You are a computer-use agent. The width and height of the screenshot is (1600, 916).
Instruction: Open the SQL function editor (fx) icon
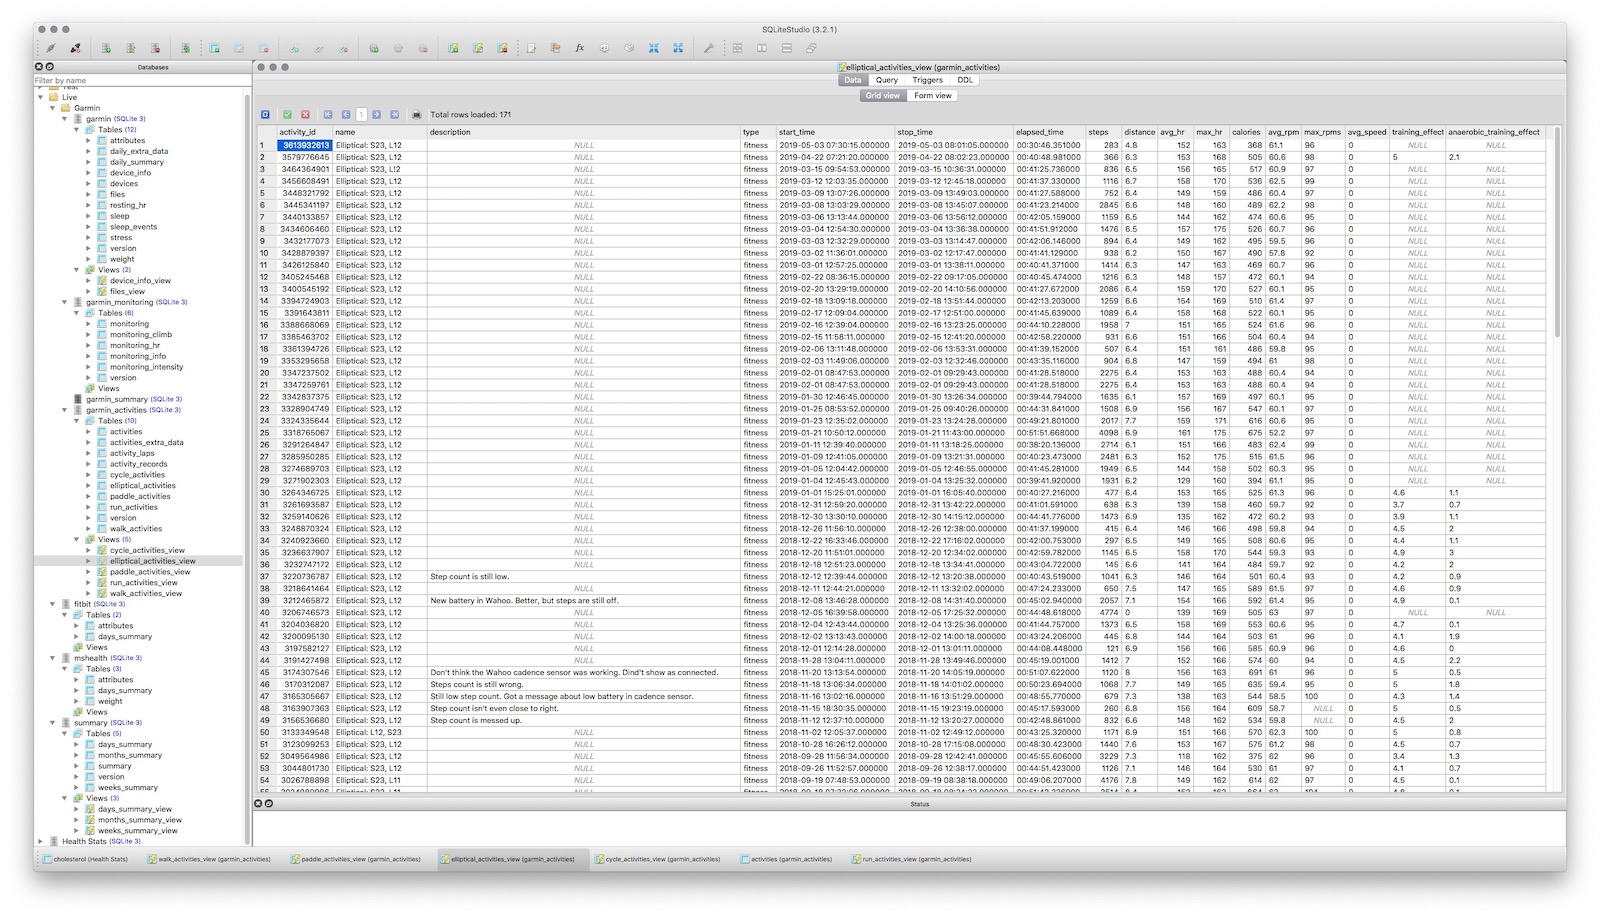[x=580, y=48]
